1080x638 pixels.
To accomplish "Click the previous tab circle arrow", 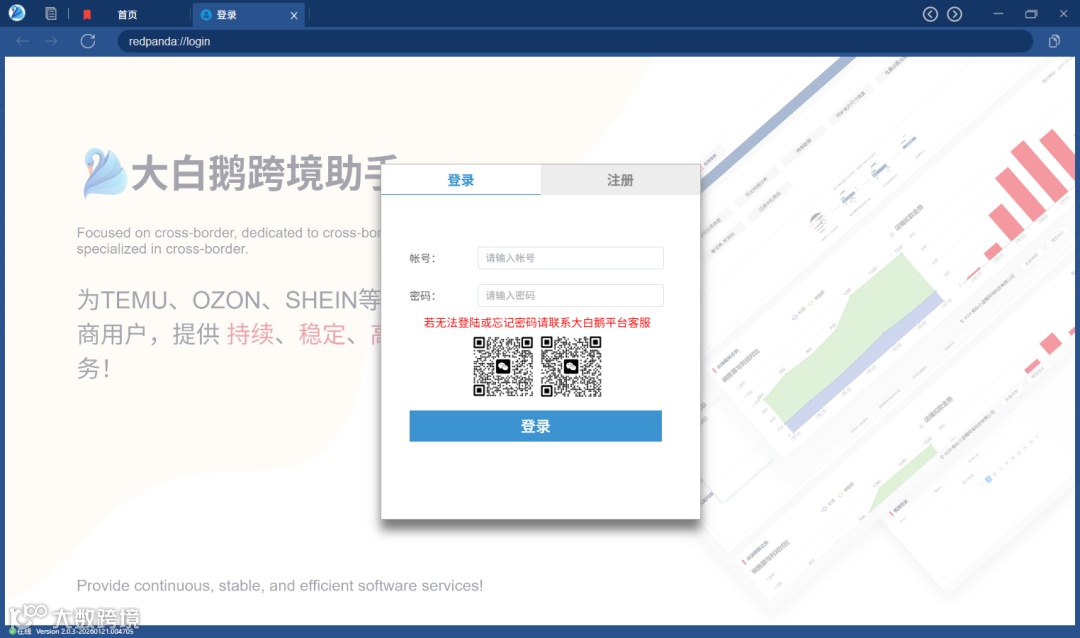I will point(930,14).
